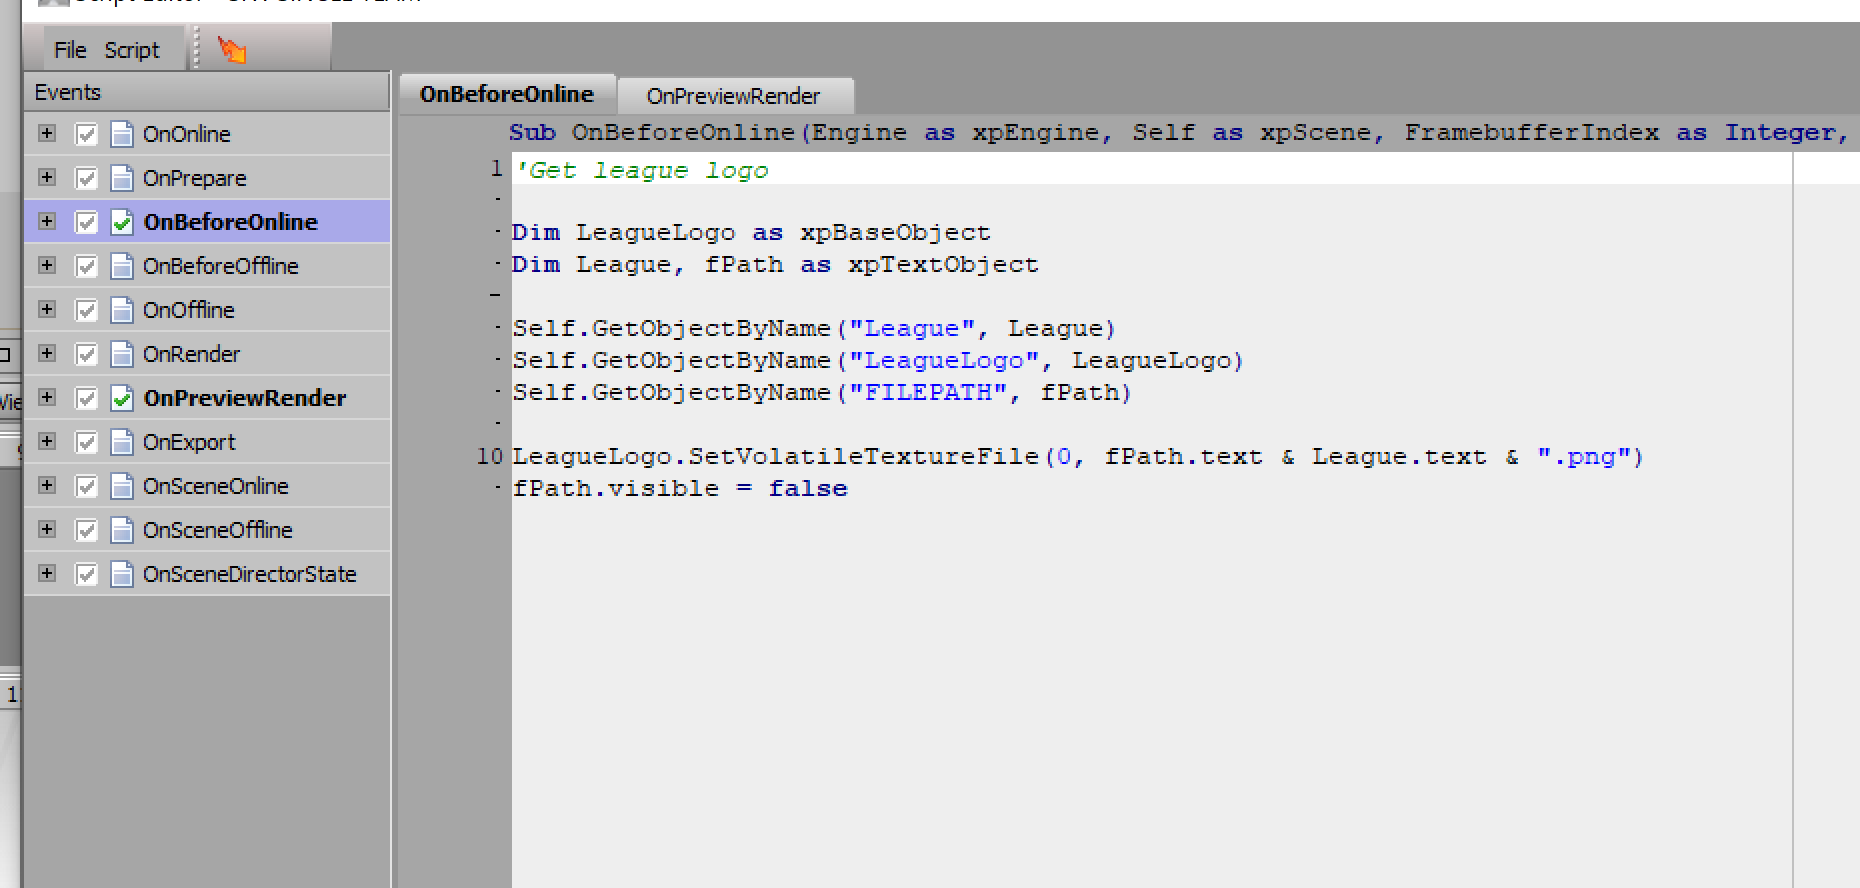Expand the OnOnline event node
Image resolution: width=1860 pixels, height=888 pixels.
click(47, 133)
